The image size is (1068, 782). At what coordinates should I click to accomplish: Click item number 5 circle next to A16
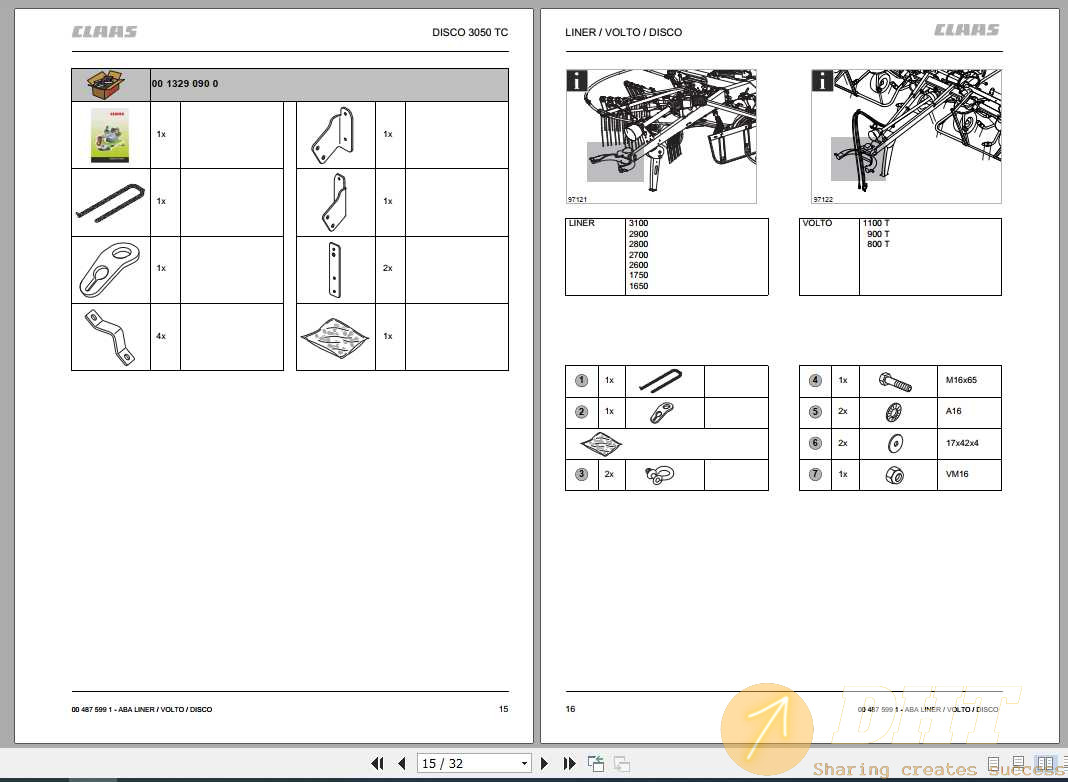[x=815, y=411]
